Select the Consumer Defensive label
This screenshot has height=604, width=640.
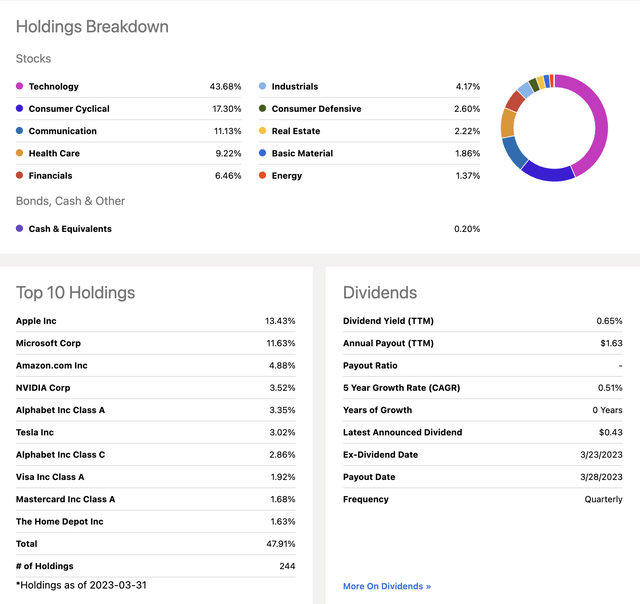point(316,109)
